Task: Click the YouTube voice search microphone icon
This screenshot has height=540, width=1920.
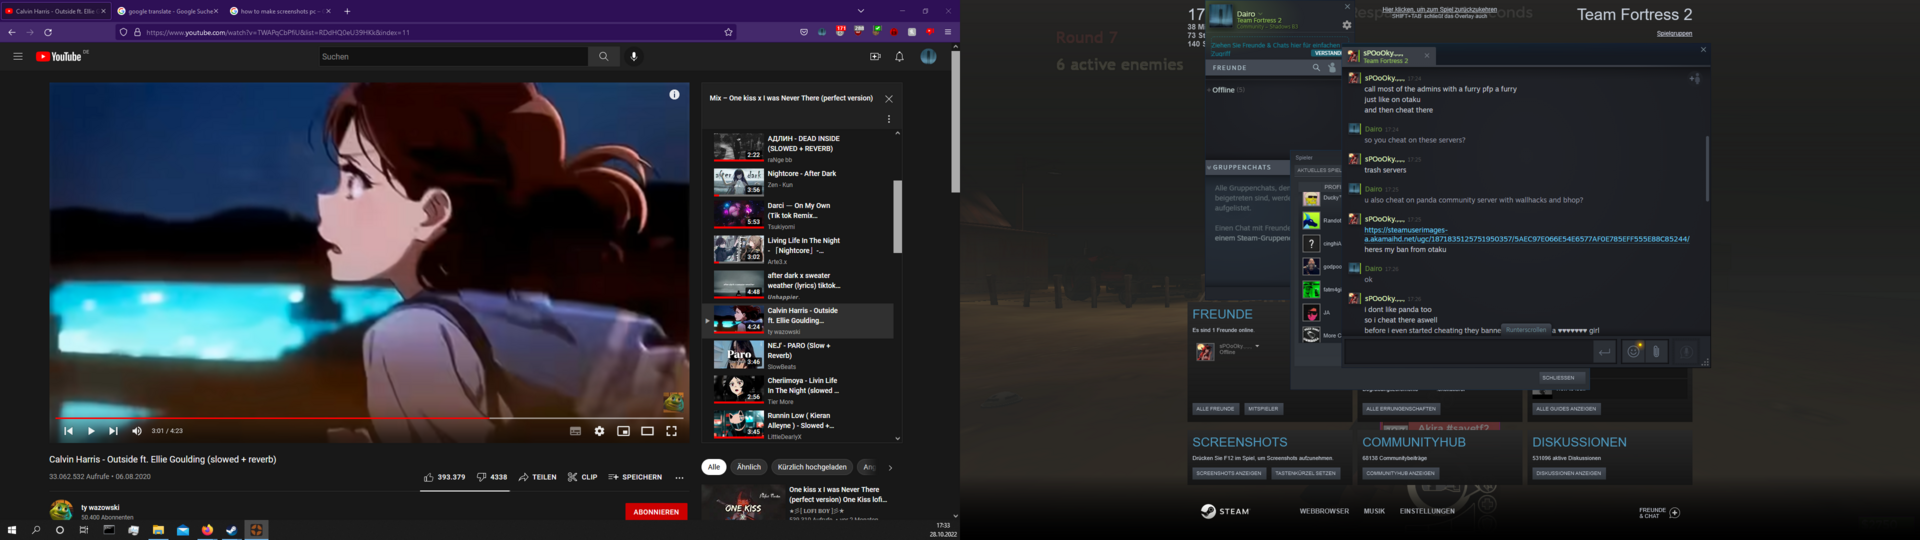Action: (x=633, y=57)
